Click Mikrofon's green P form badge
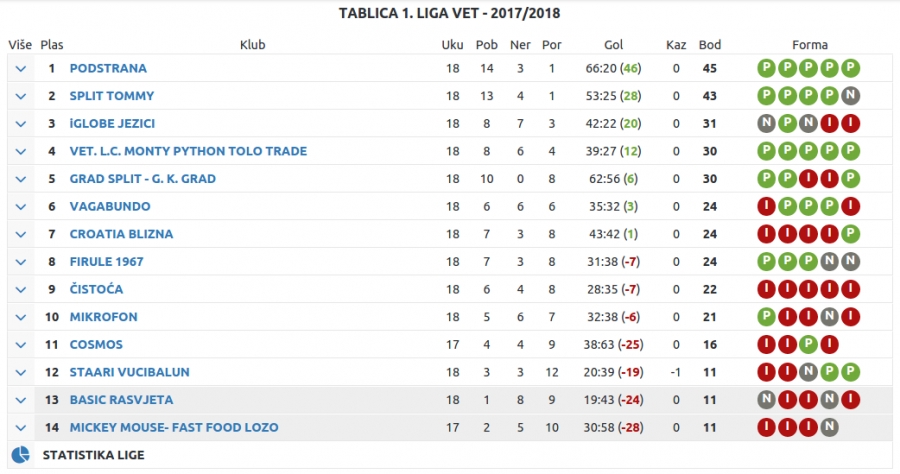 pyautogui.click(x=766, y=317)
